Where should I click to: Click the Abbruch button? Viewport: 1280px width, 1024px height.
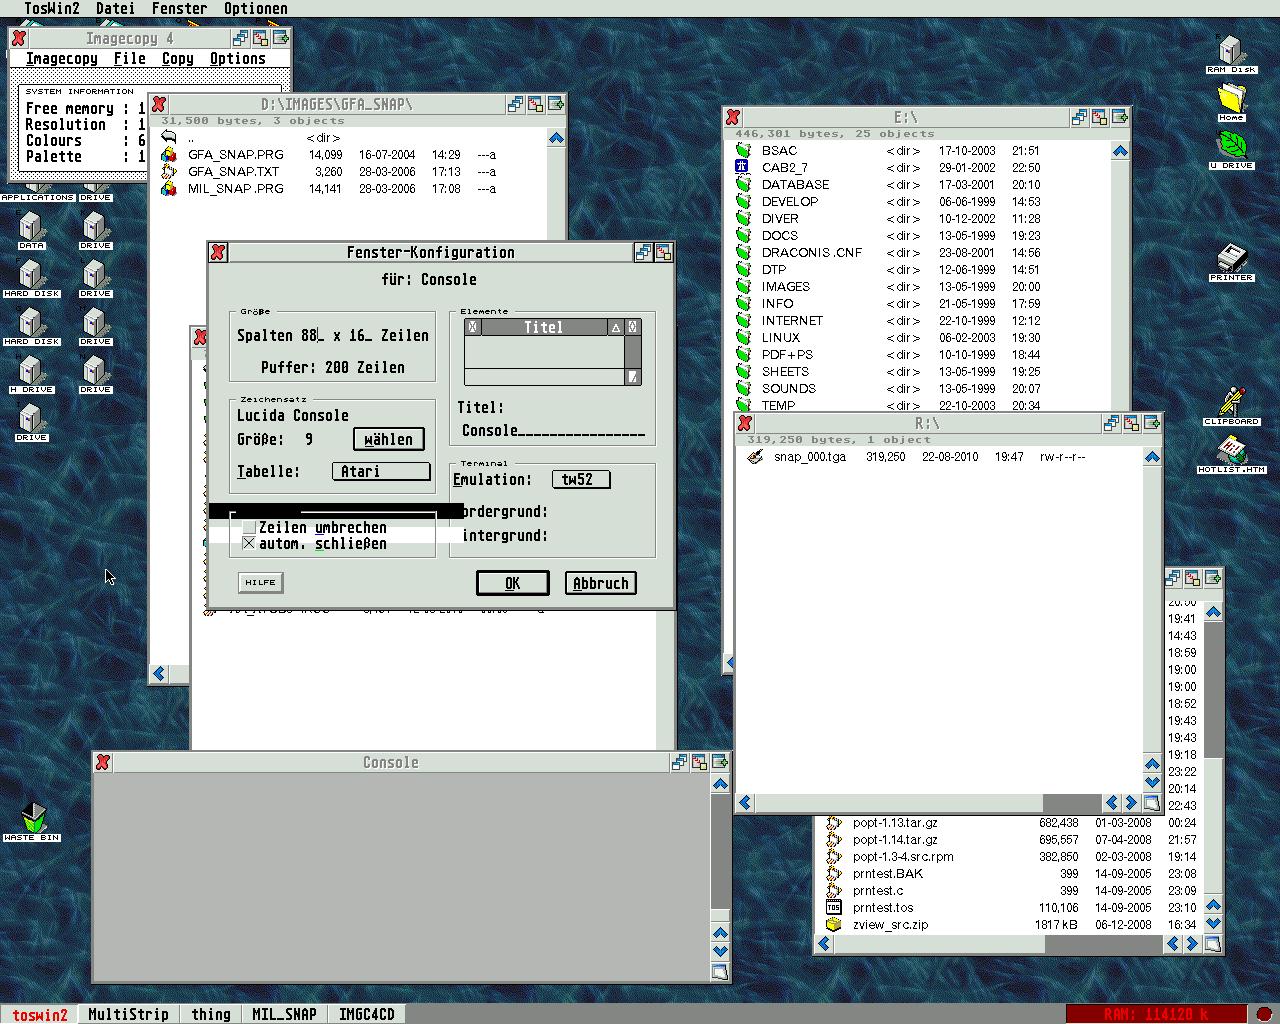tap(600, 583)
